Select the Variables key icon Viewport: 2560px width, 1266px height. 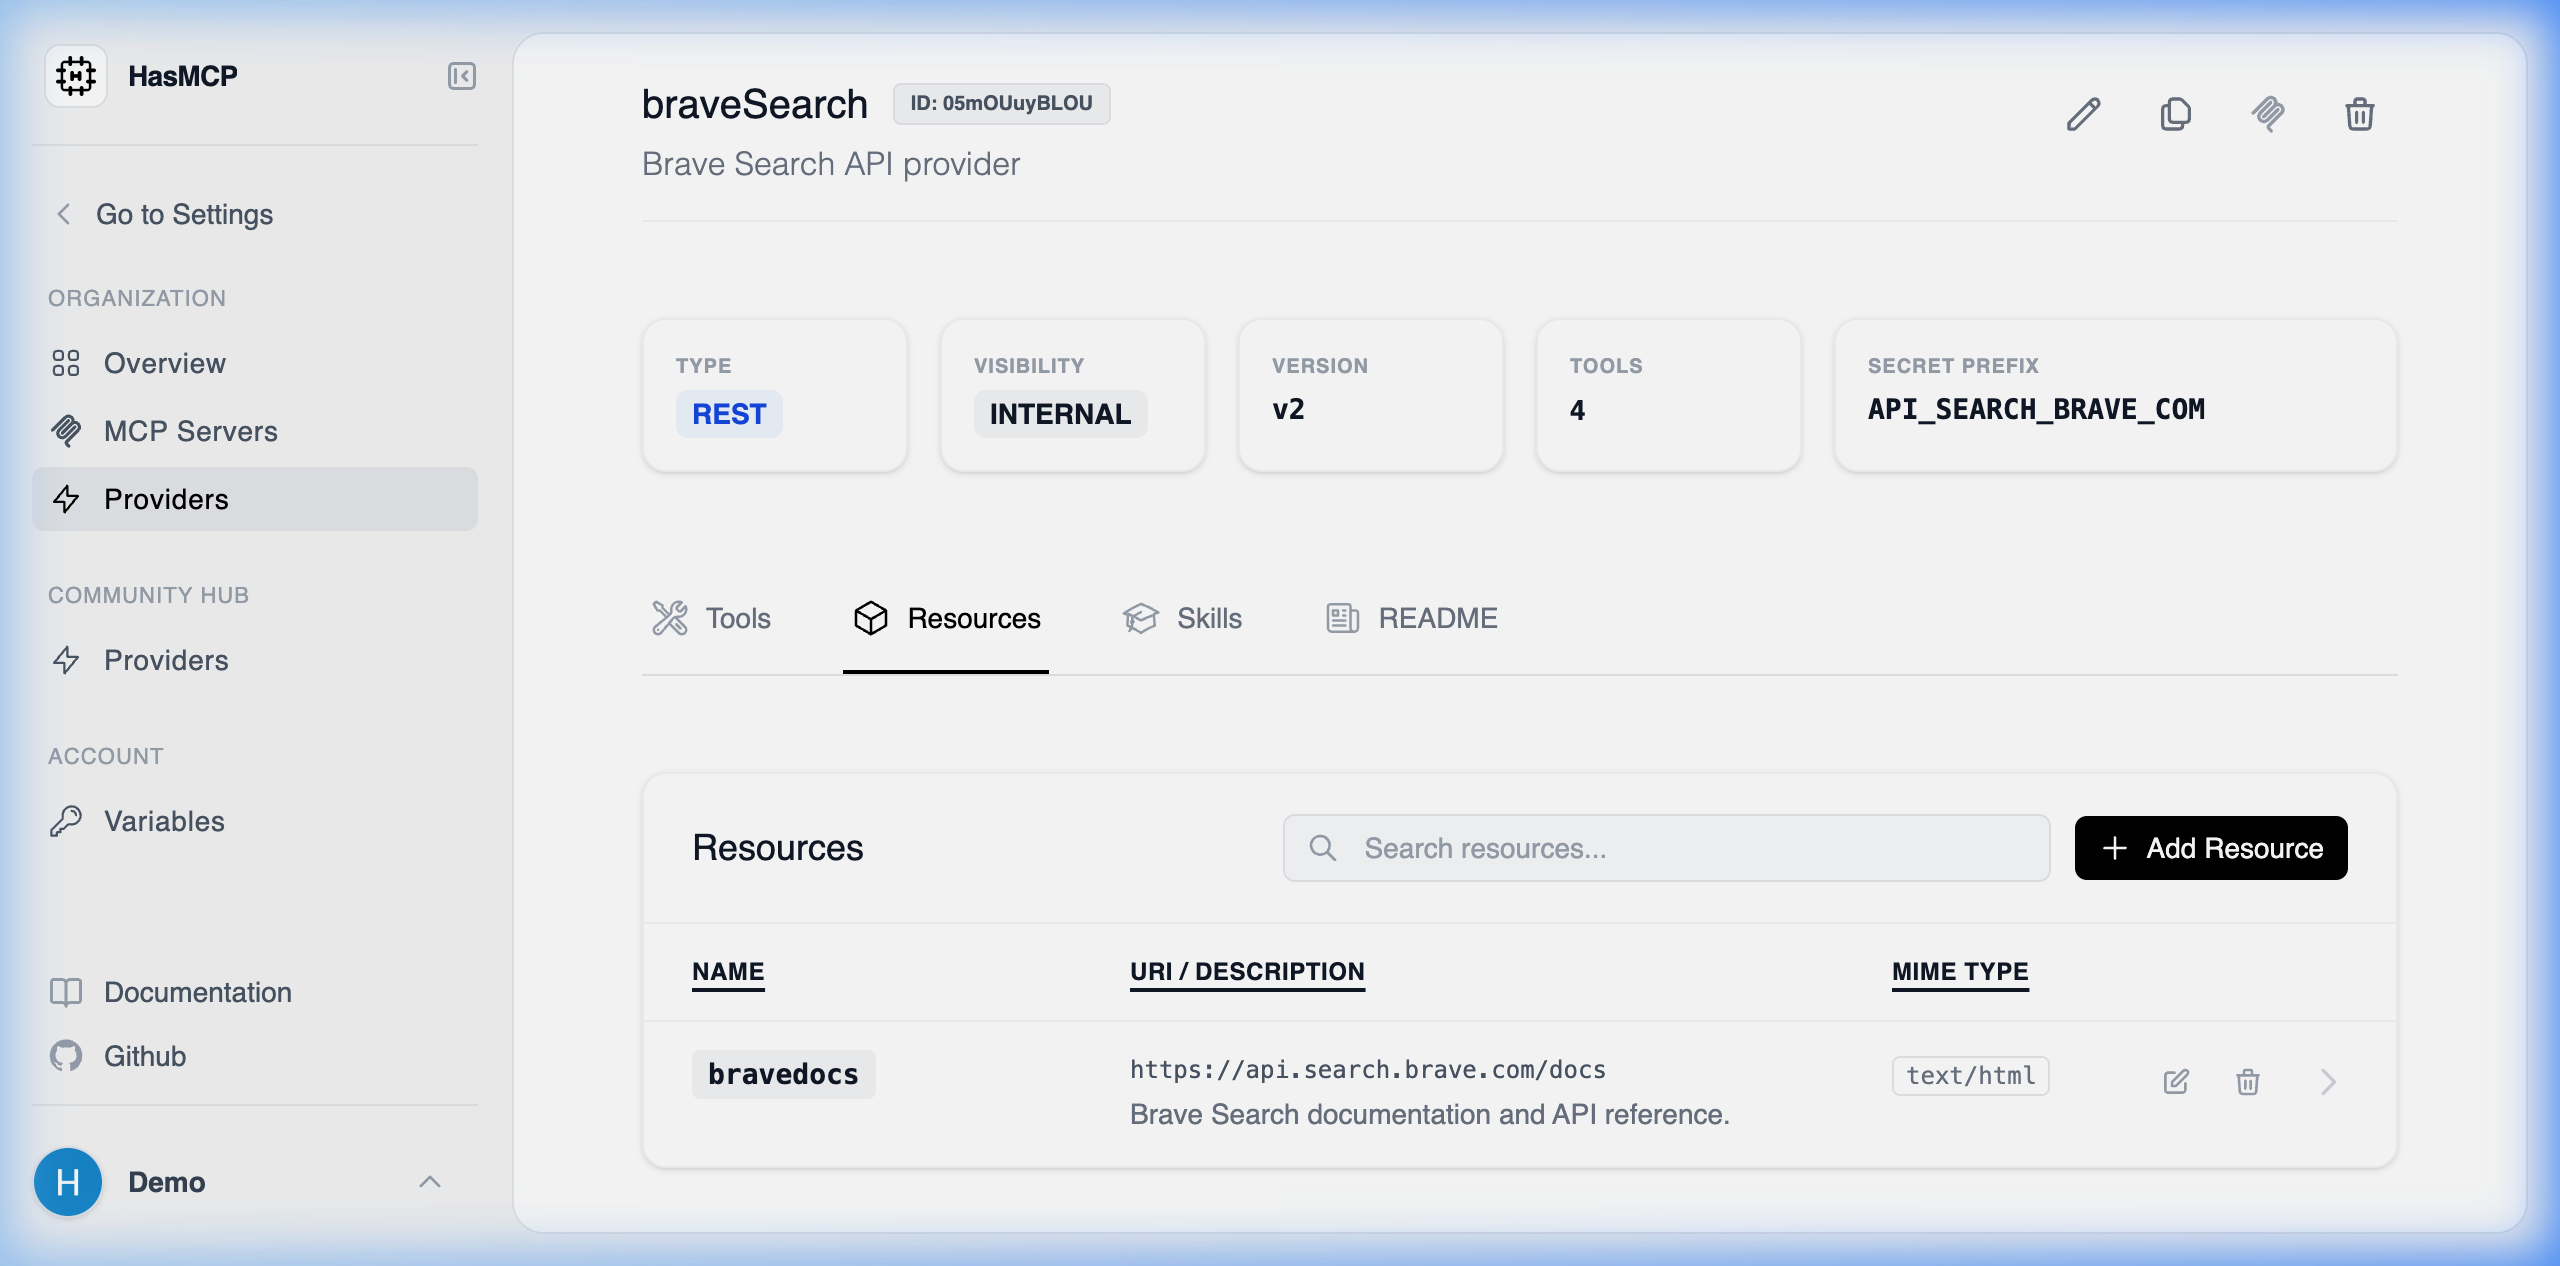[66, 821]
